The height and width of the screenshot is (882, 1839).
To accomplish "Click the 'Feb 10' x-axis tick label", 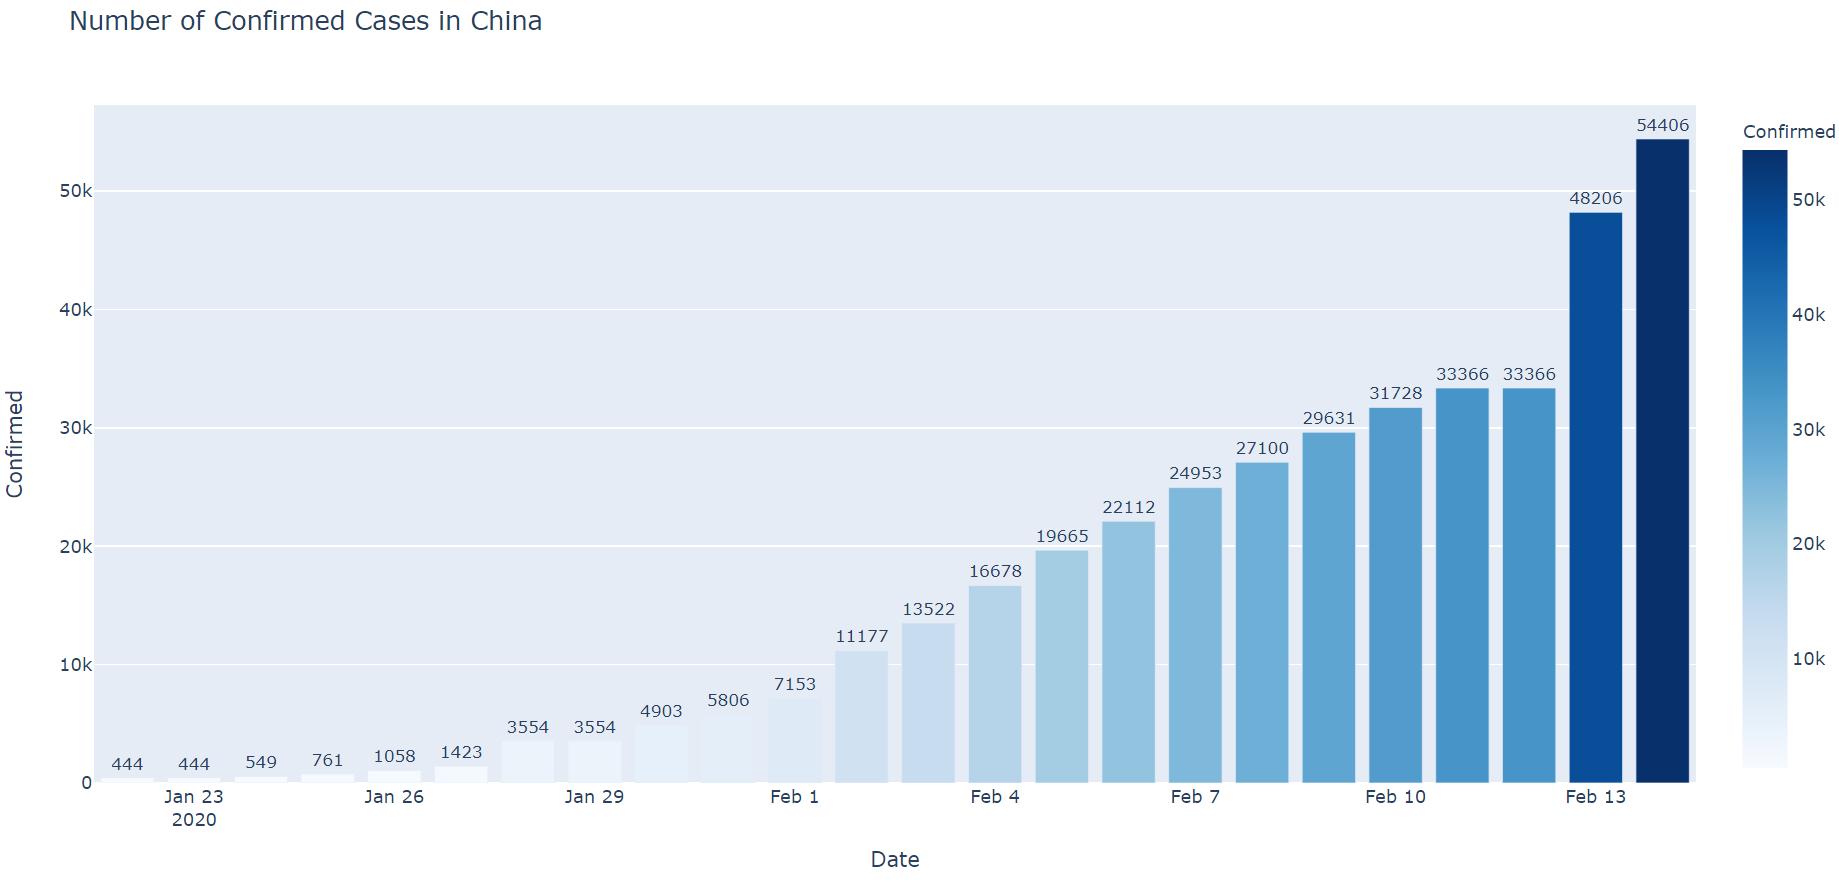I will (1395, 797).
